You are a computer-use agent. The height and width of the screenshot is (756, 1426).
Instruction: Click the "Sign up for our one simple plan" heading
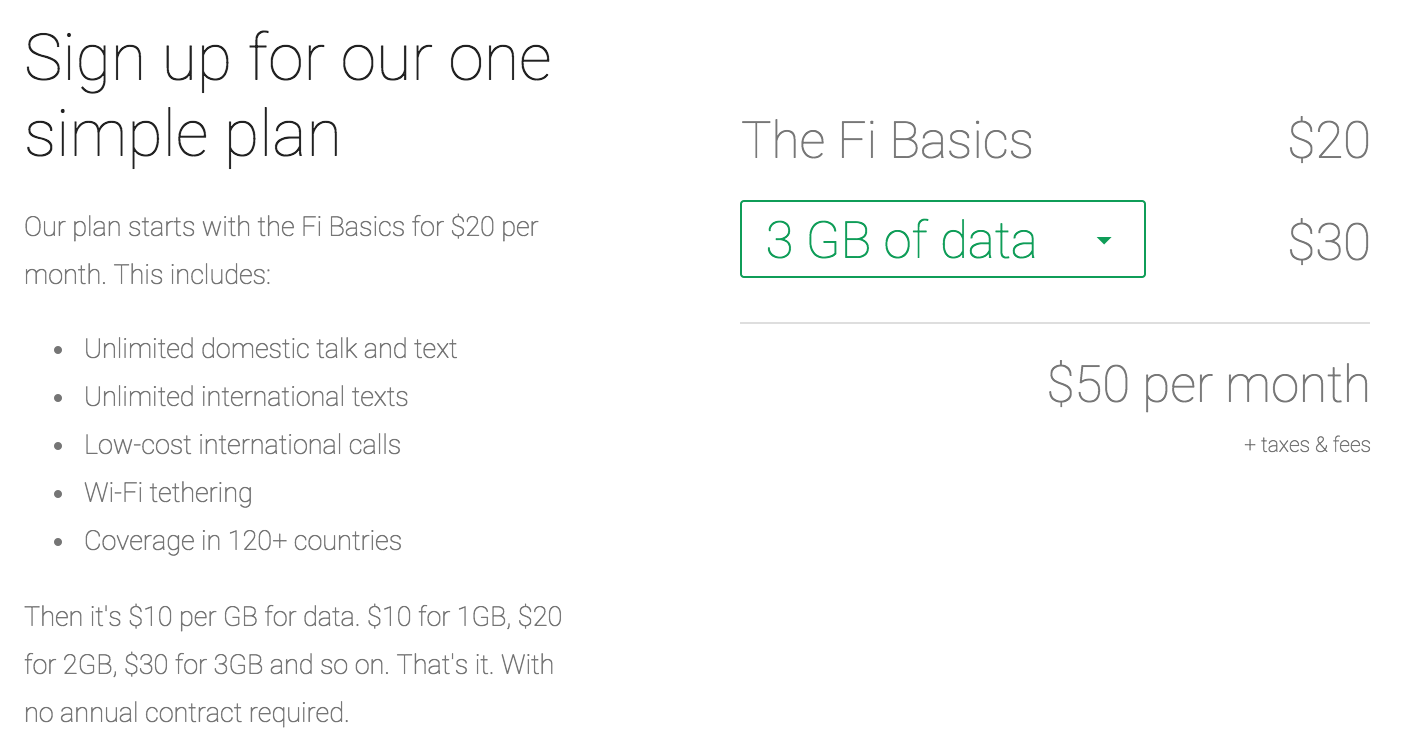click(288, 96)
